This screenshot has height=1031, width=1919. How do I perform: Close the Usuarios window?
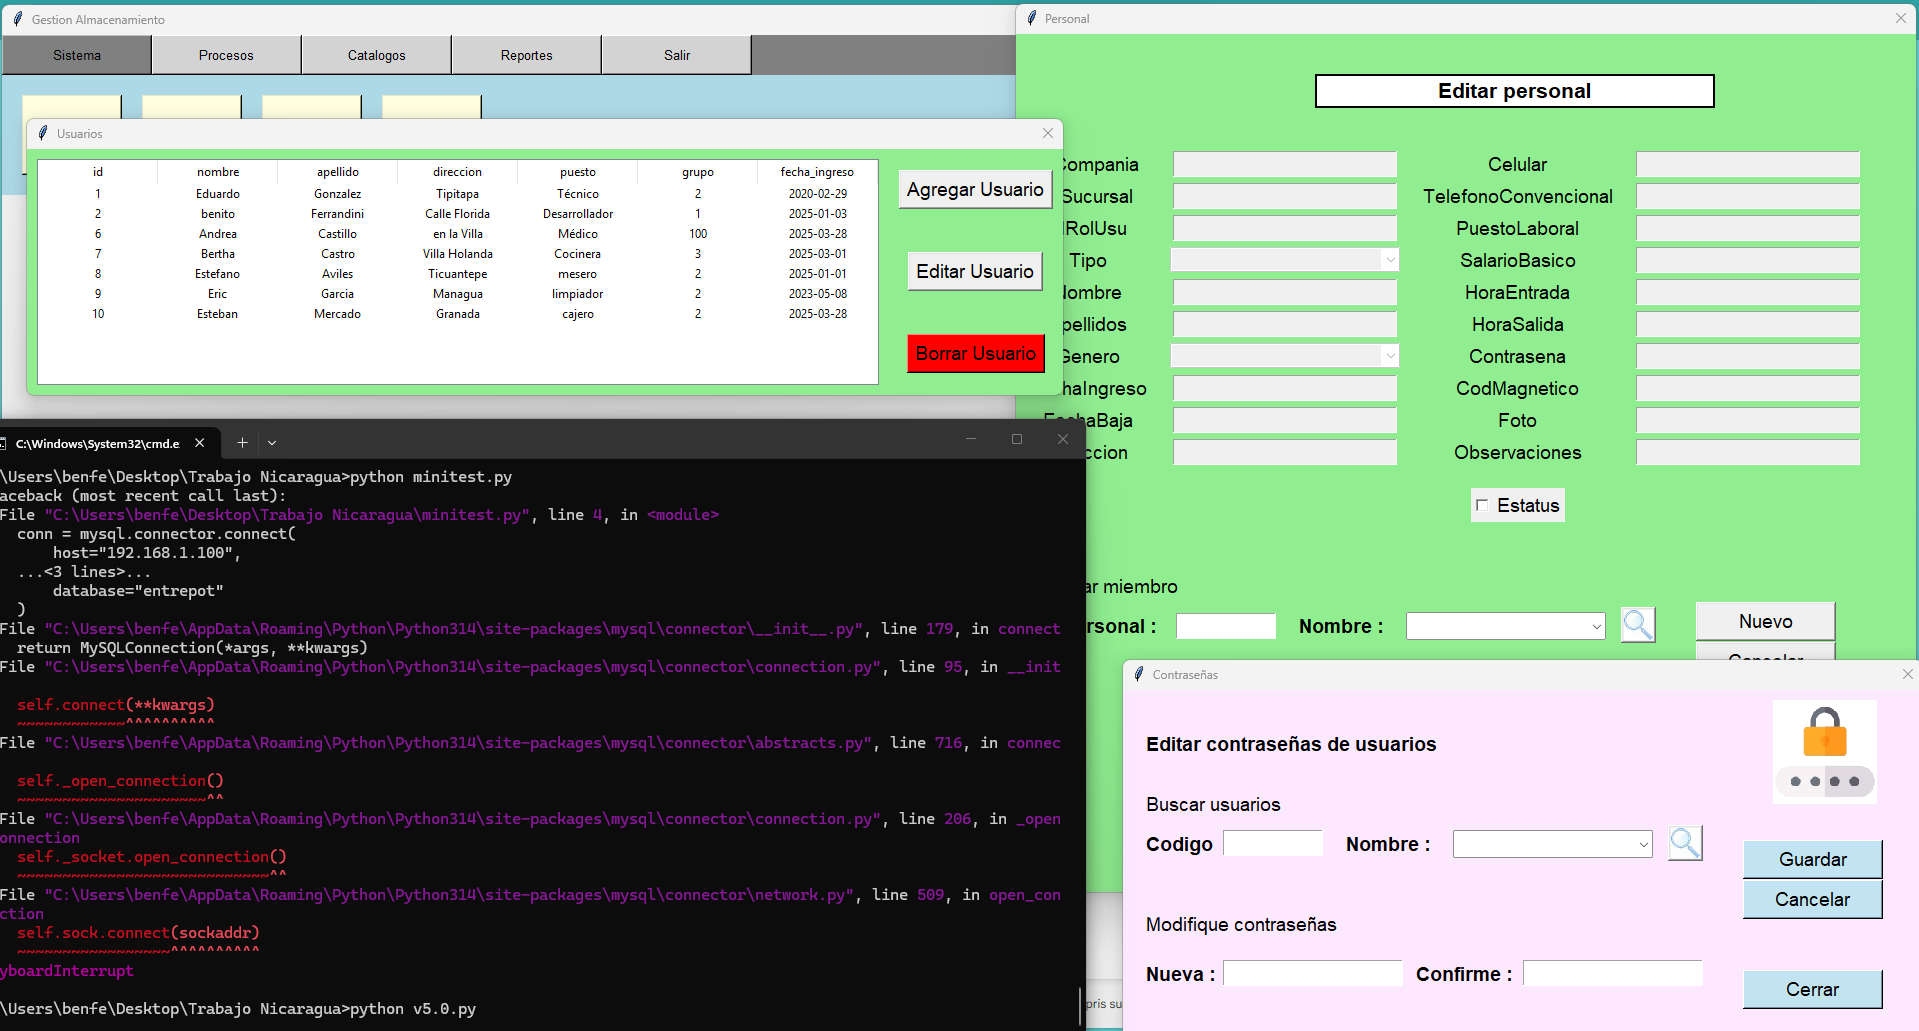pyautogui.click(x=1047, y=133)
